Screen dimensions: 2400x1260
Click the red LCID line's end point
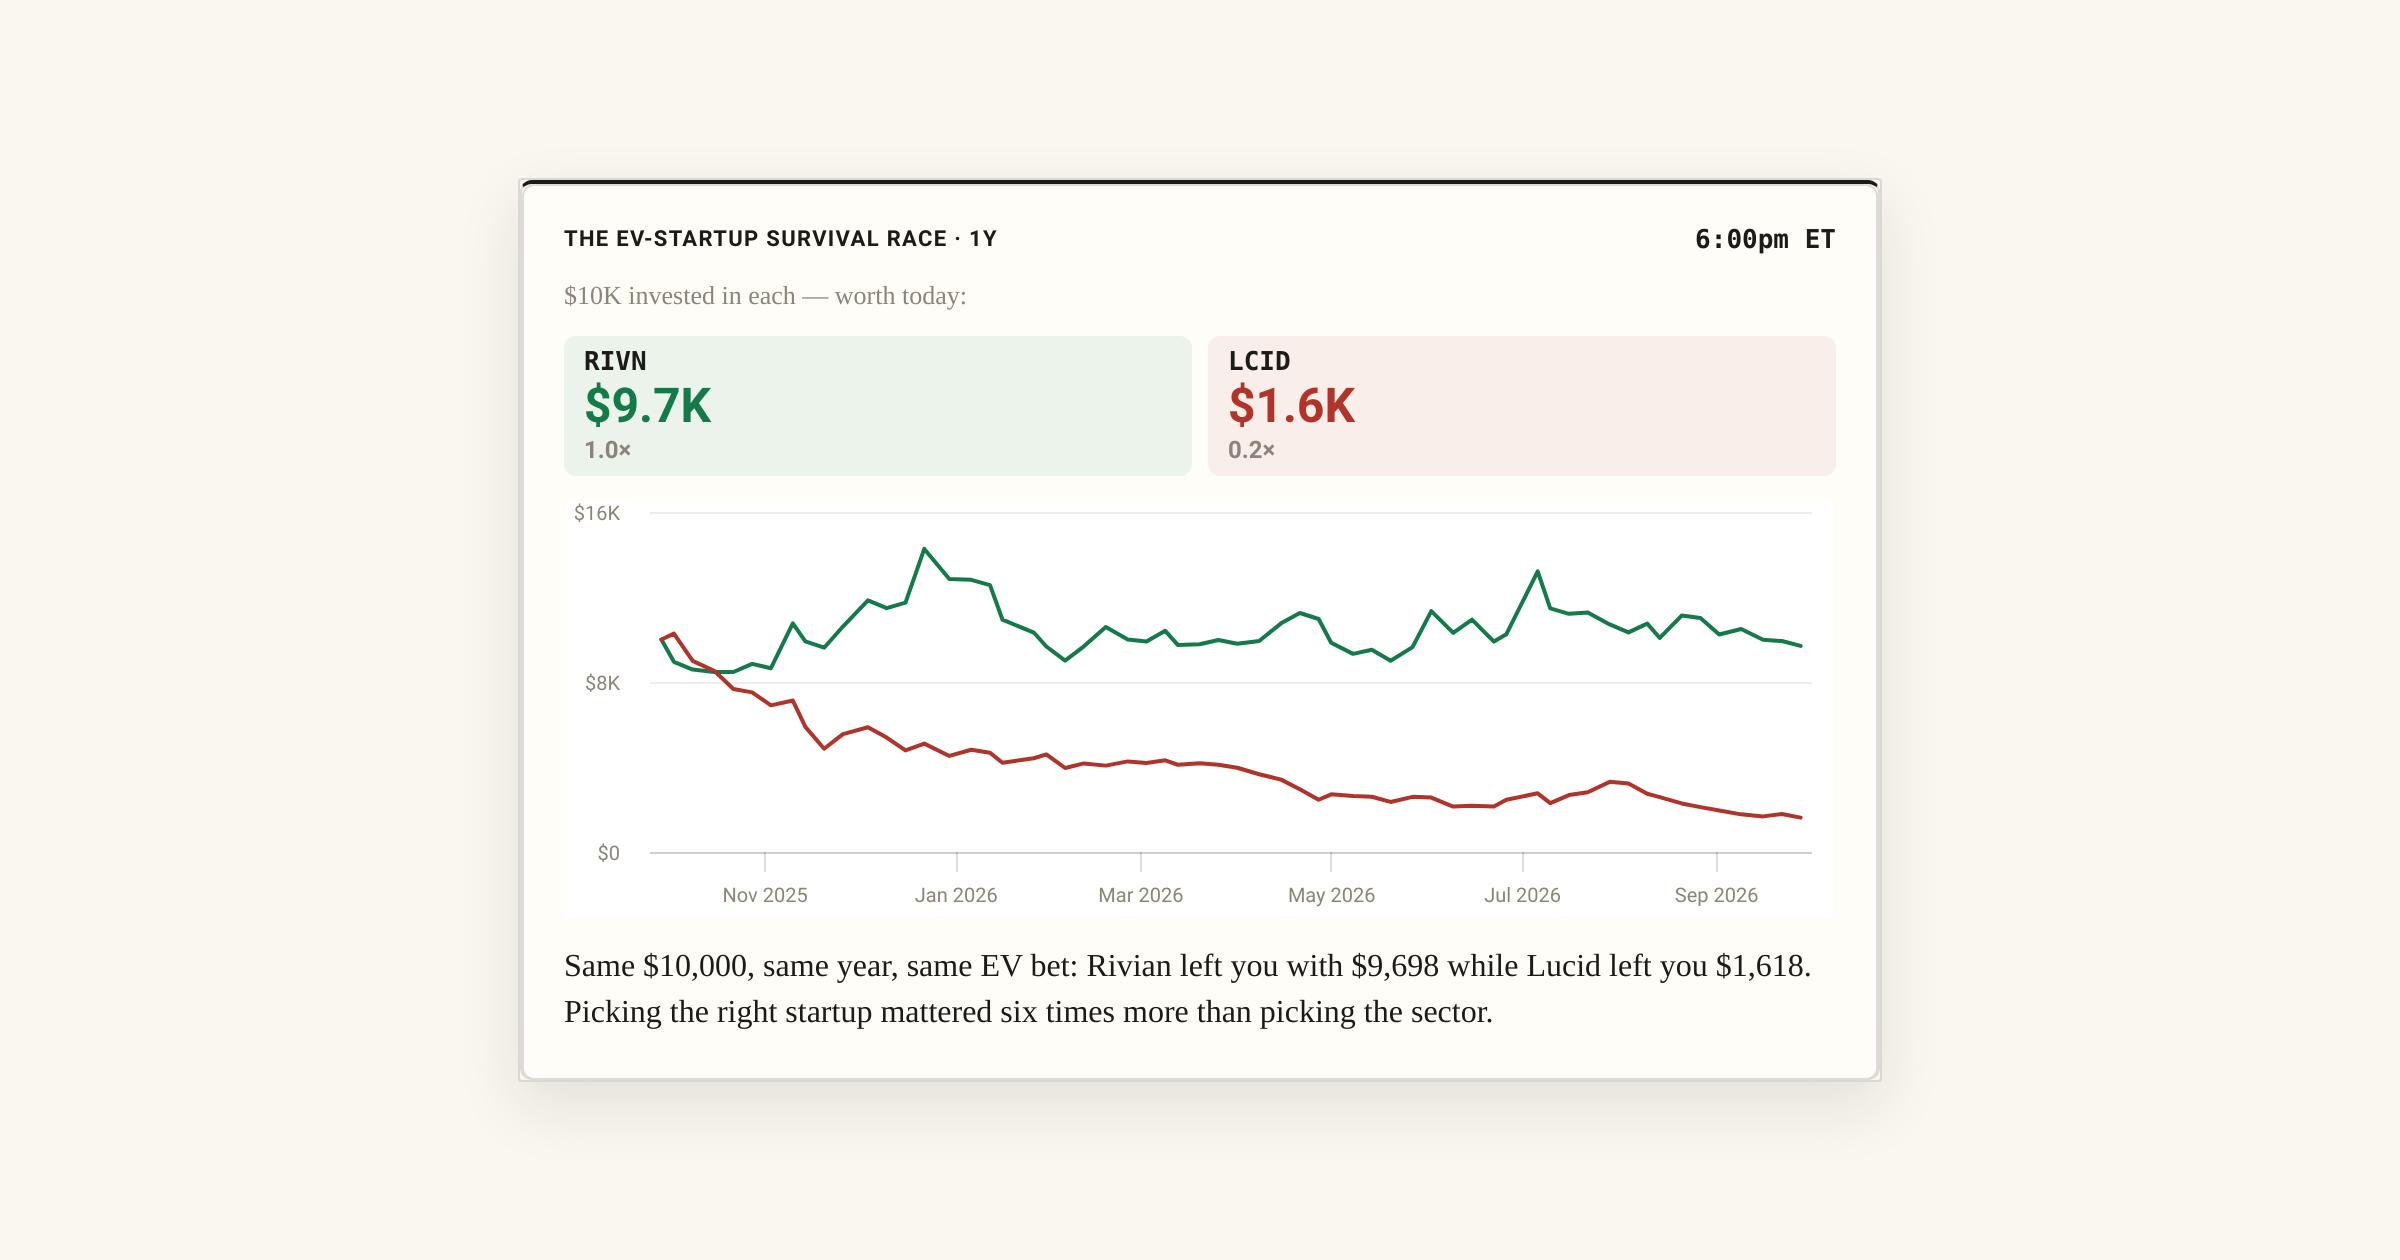click(x=1801, y=817)
